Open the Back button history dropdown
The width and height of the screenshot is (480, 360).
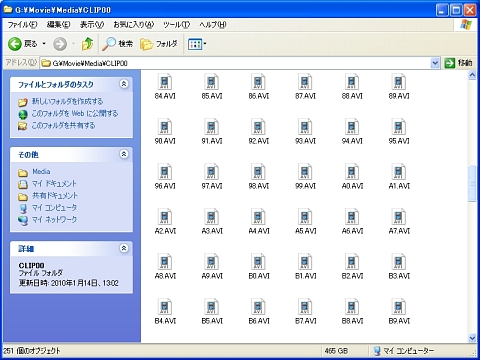[44, 44]
